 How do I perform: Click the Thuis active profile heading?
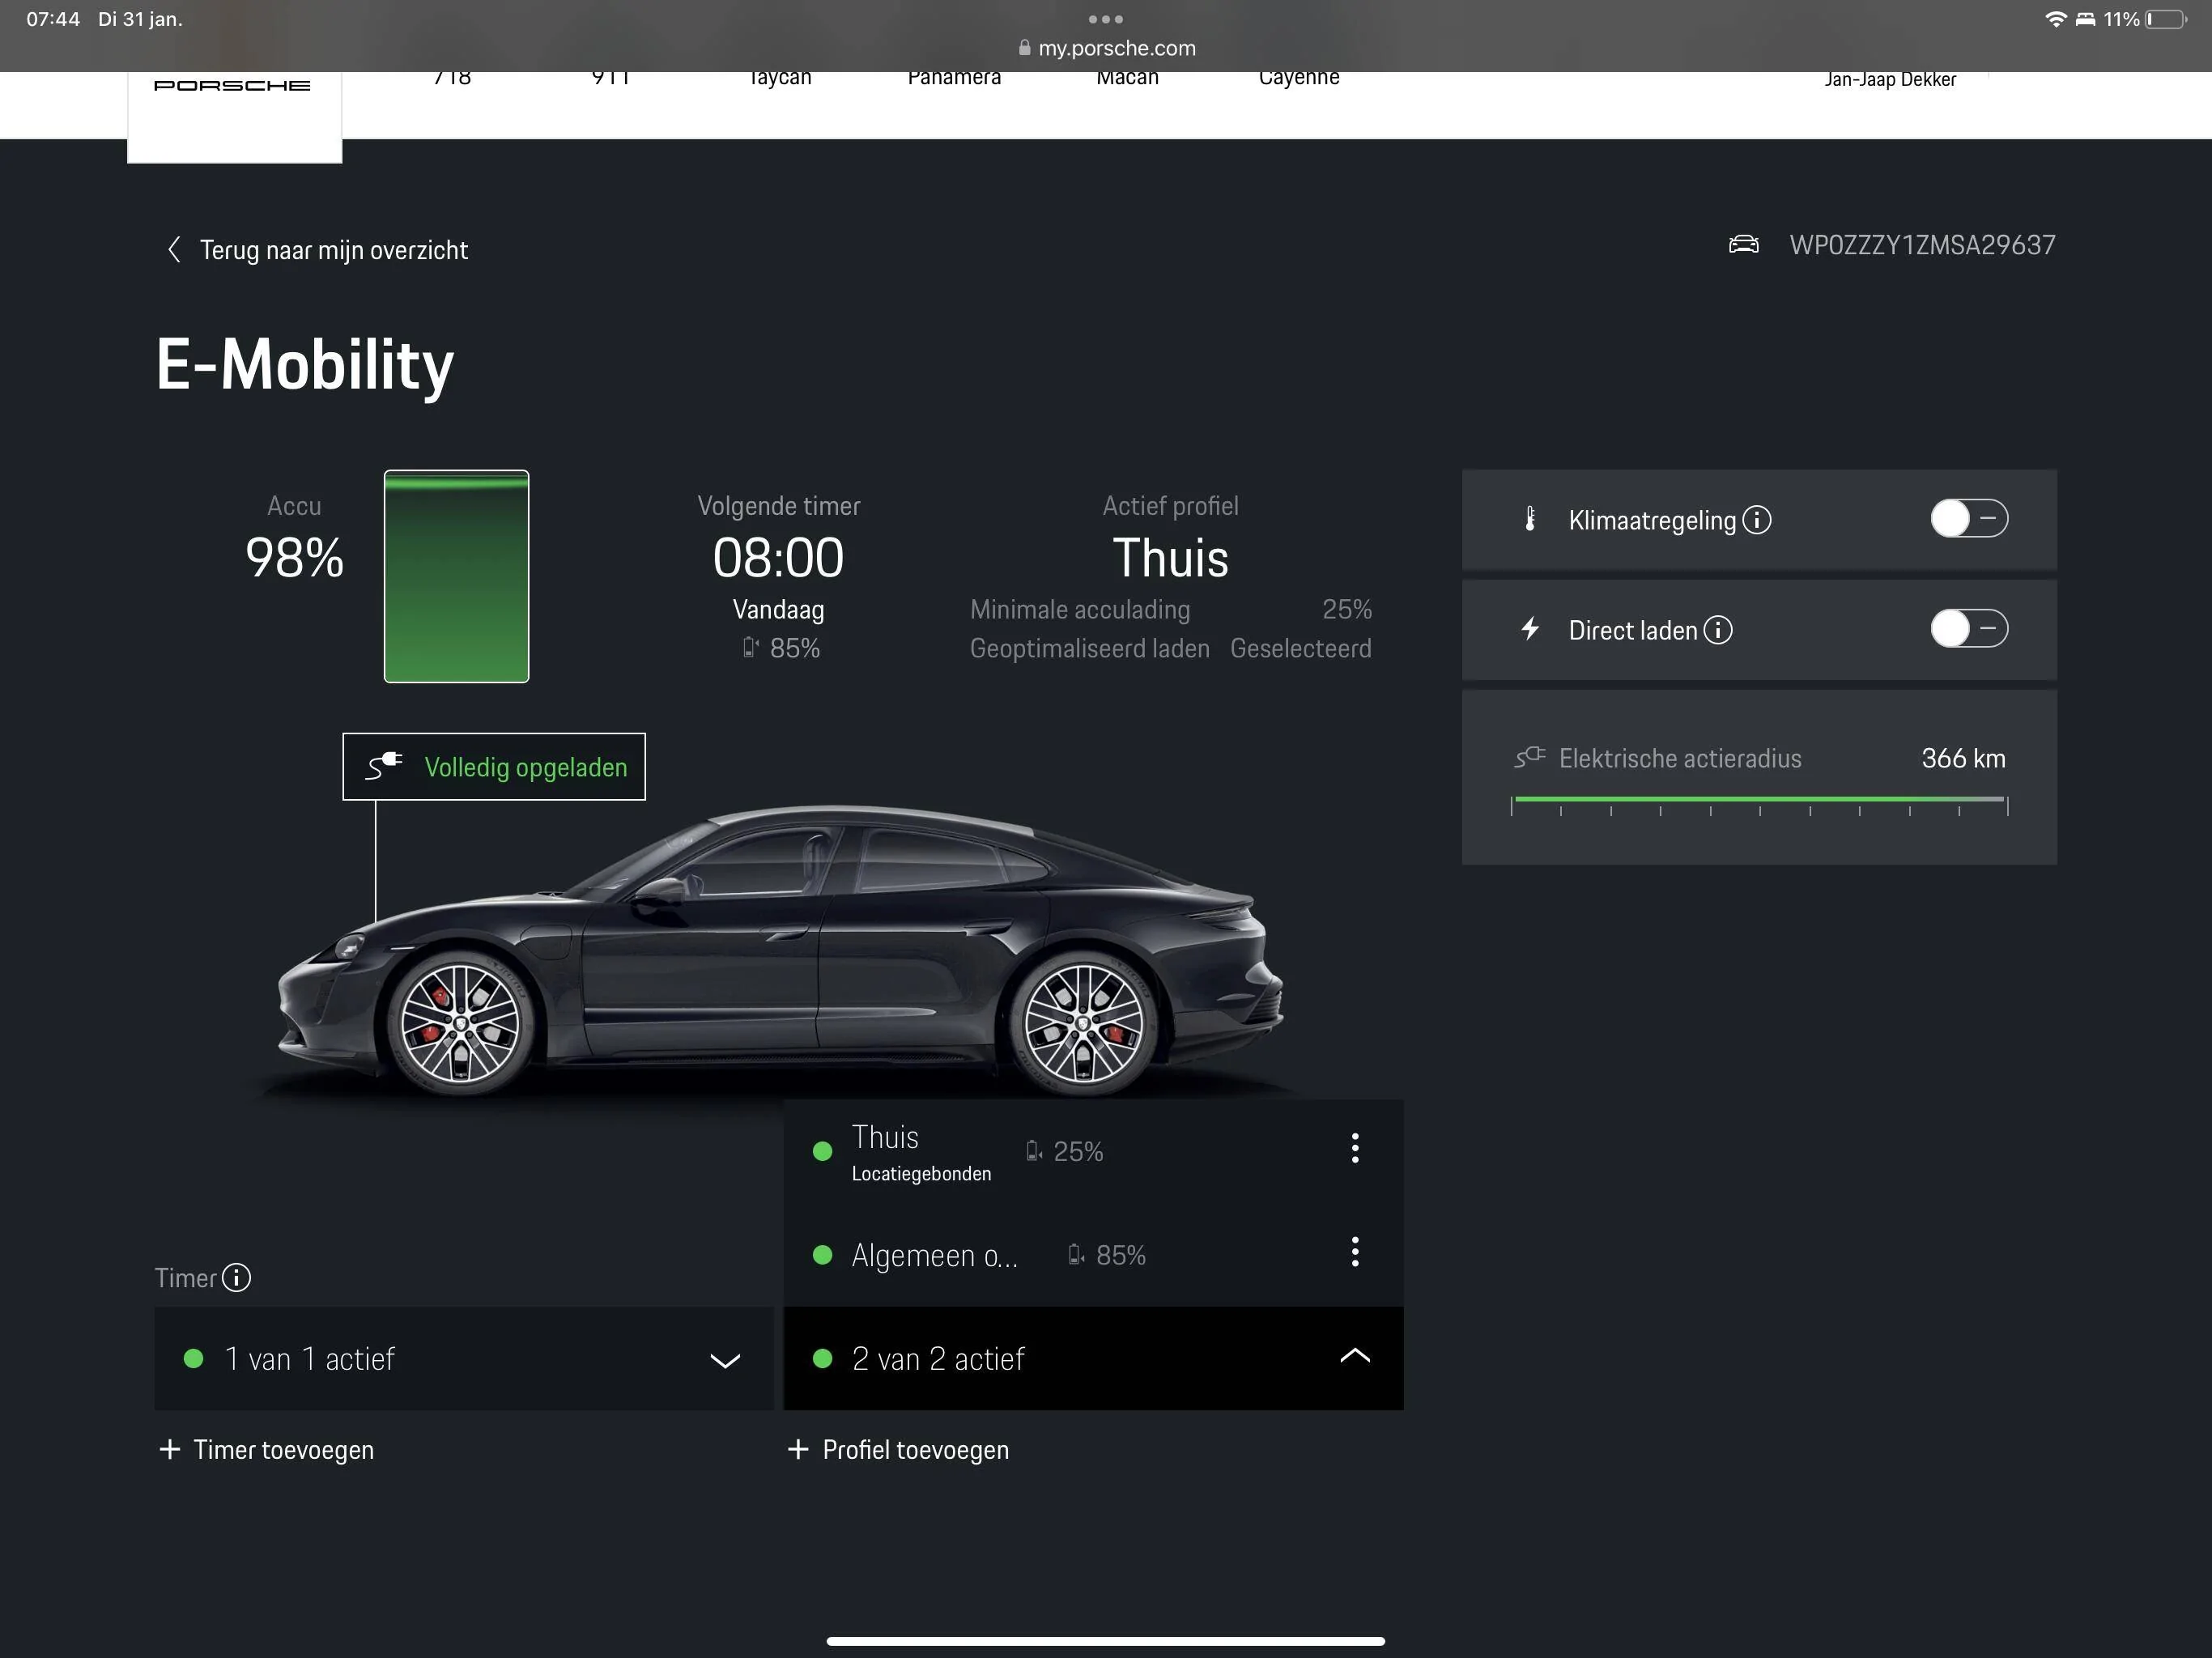tap(1170, 557)
